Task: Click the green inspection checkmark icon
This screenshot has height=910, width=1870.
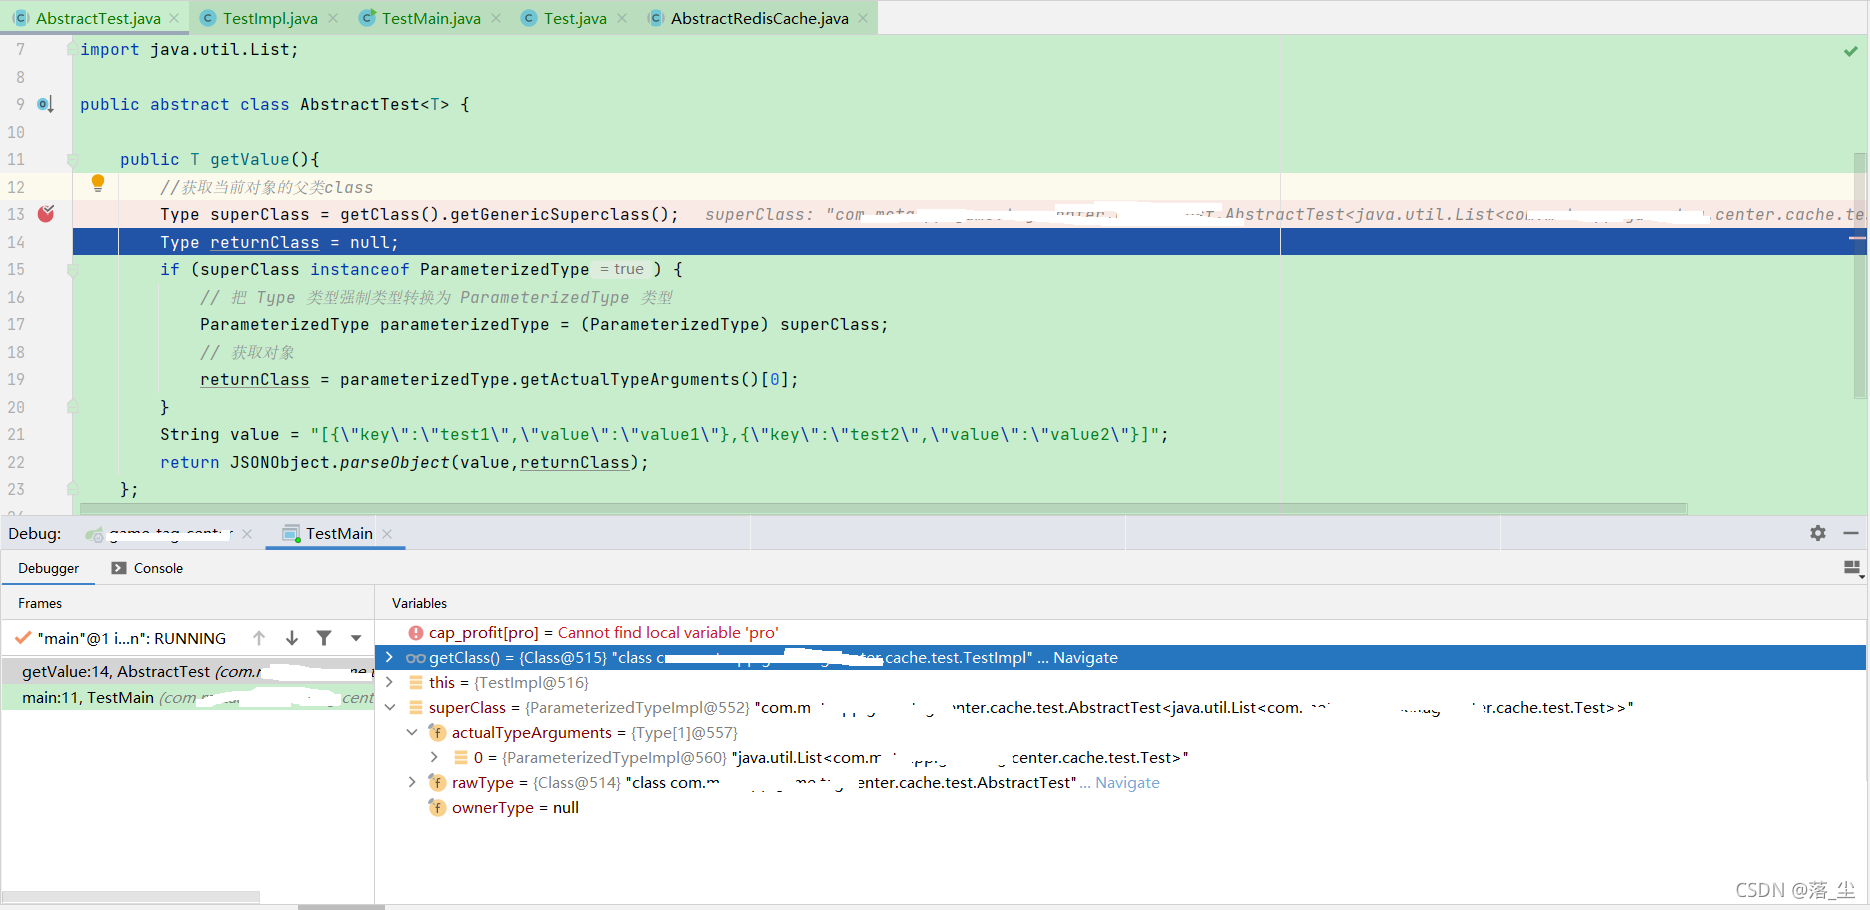Action: click(1851, 51)
